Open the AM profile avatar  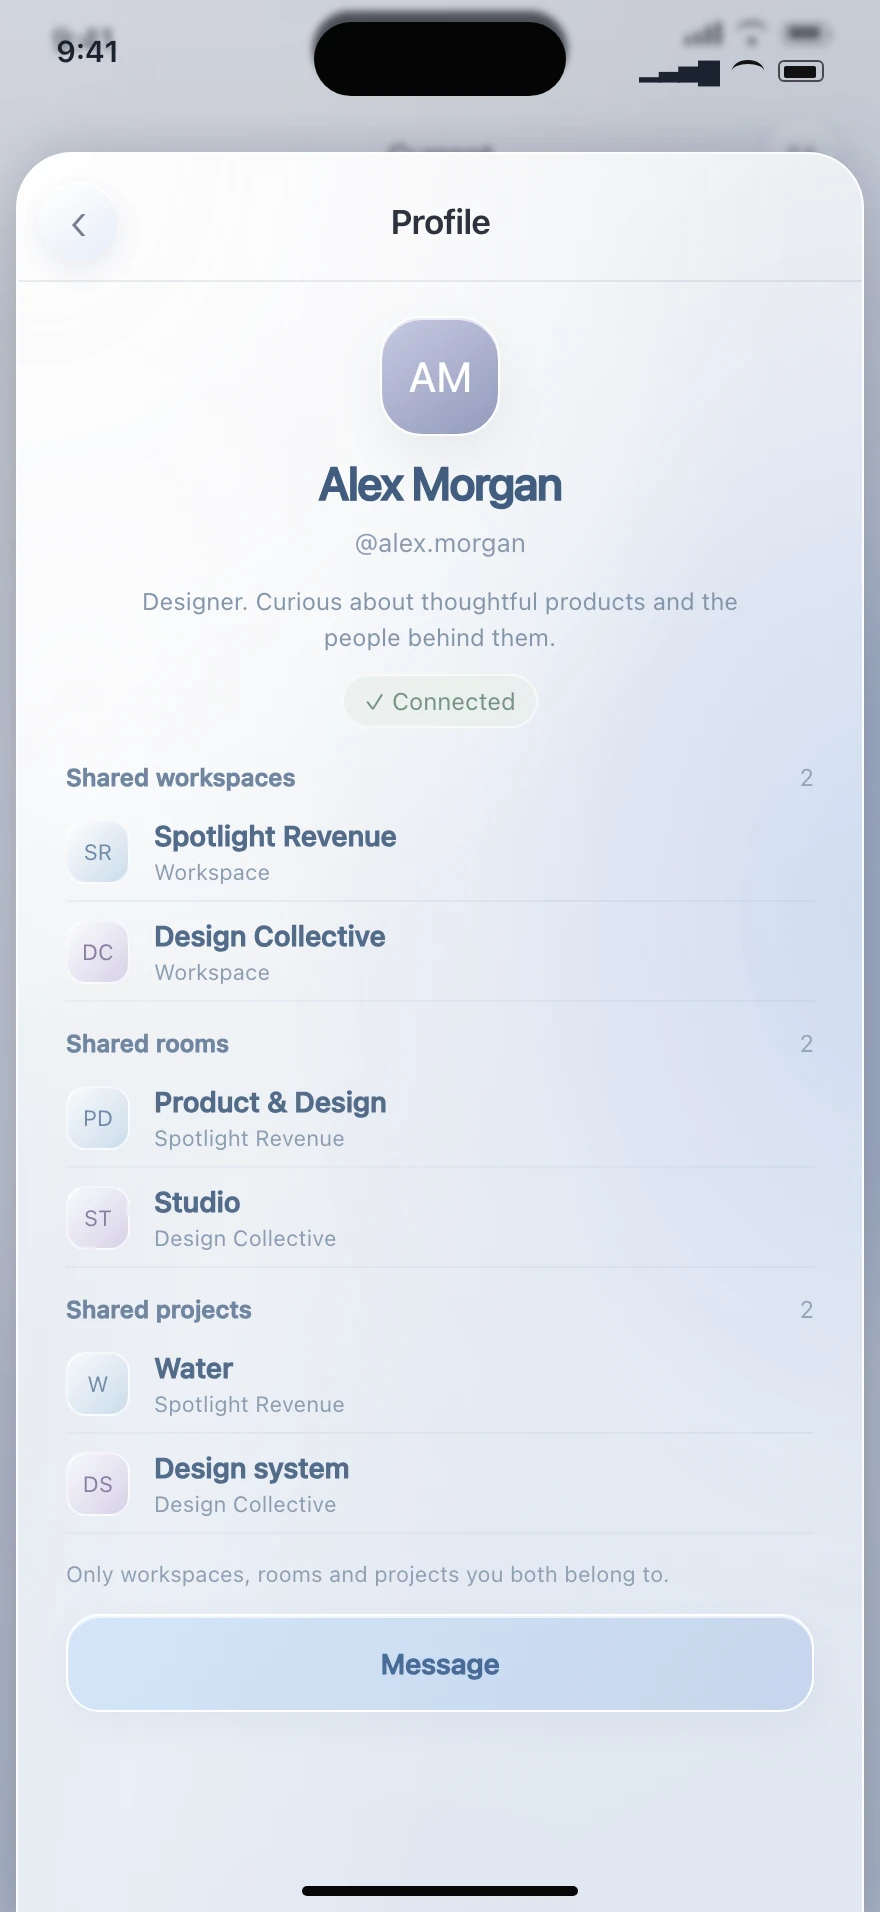(440, 377)
